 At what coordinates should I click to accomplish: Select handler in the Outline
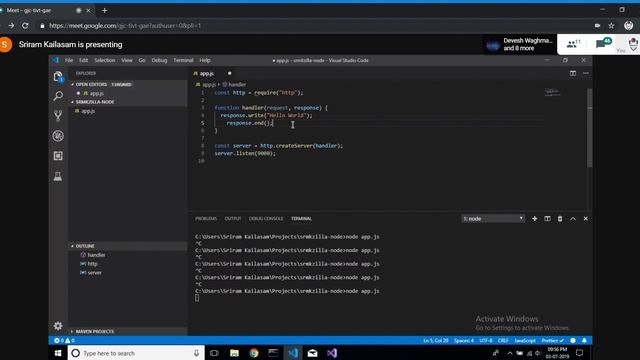point(96,255)
